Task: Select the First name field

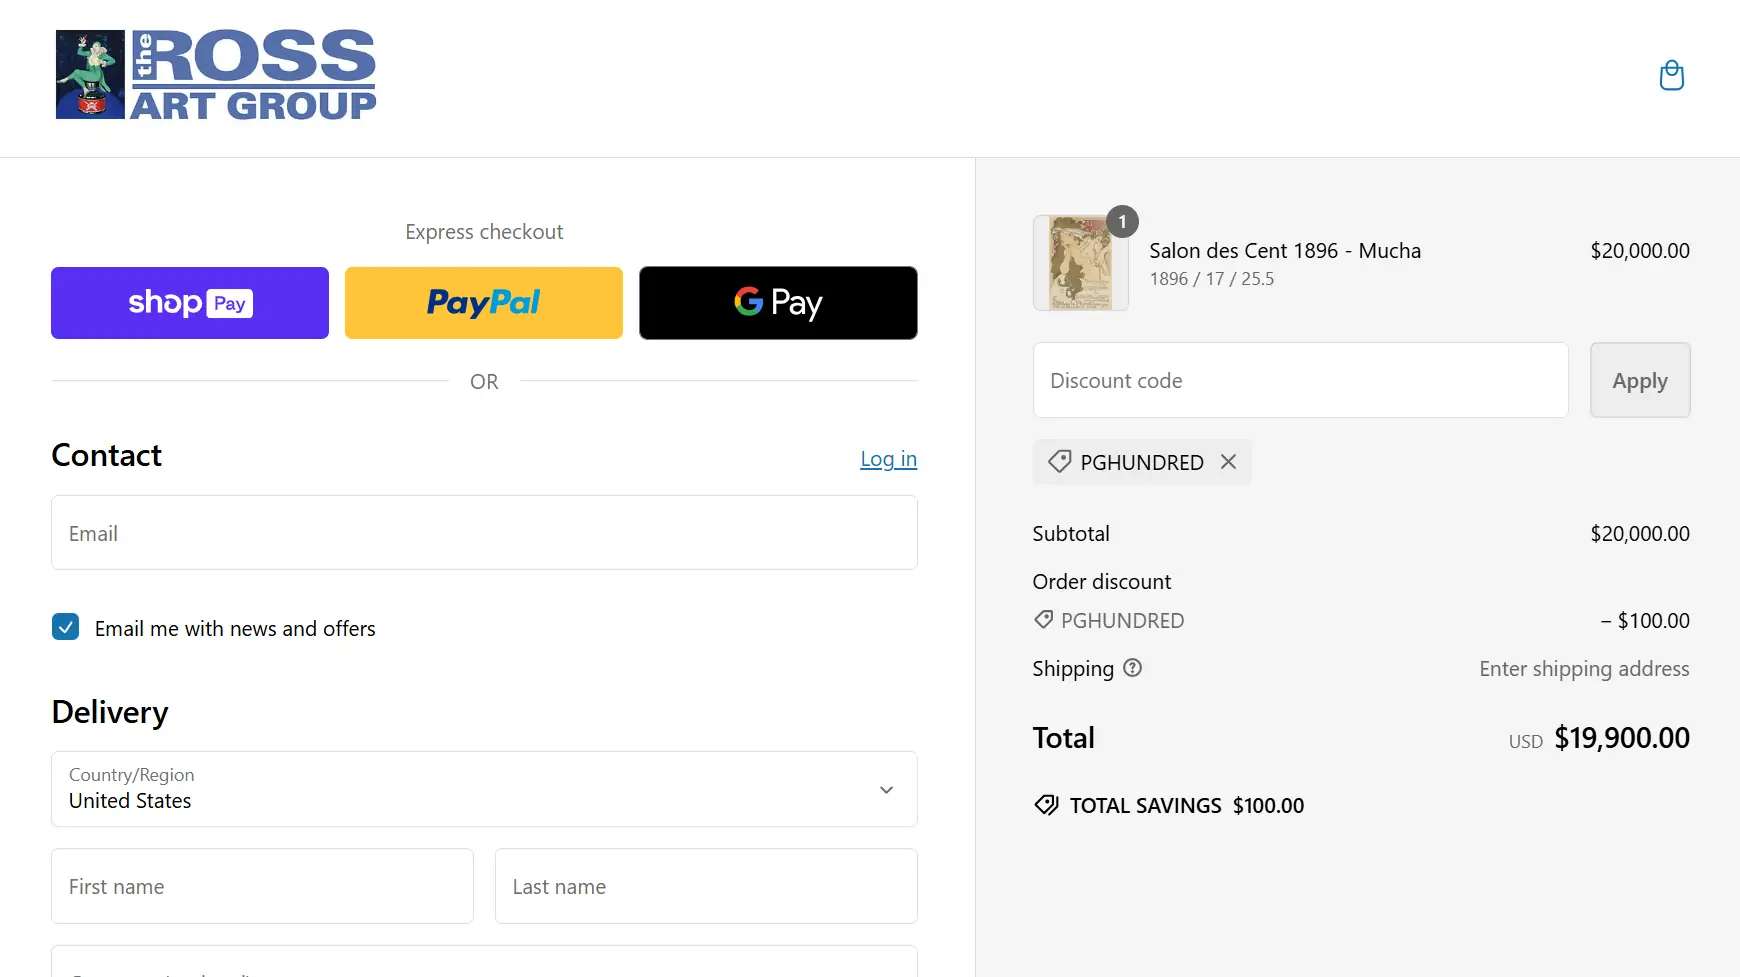Action: click(262, 886)
